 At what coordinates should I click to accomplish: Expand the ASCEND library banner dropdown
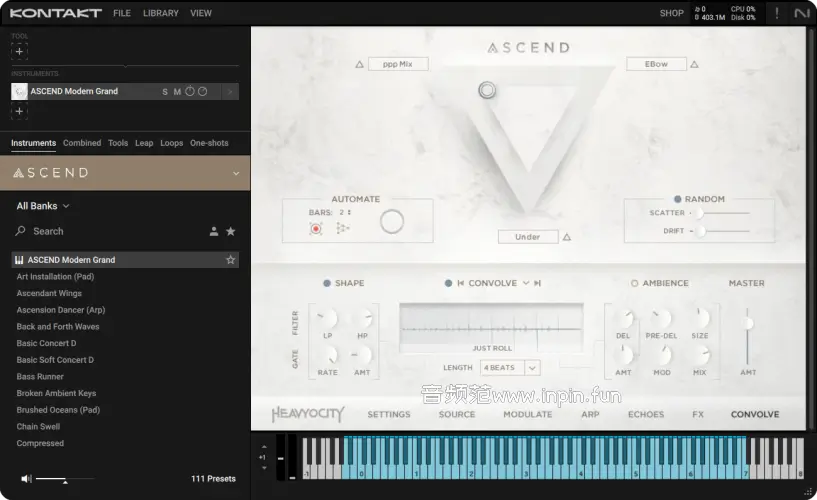pyautogui.click(x=236, y=173)
